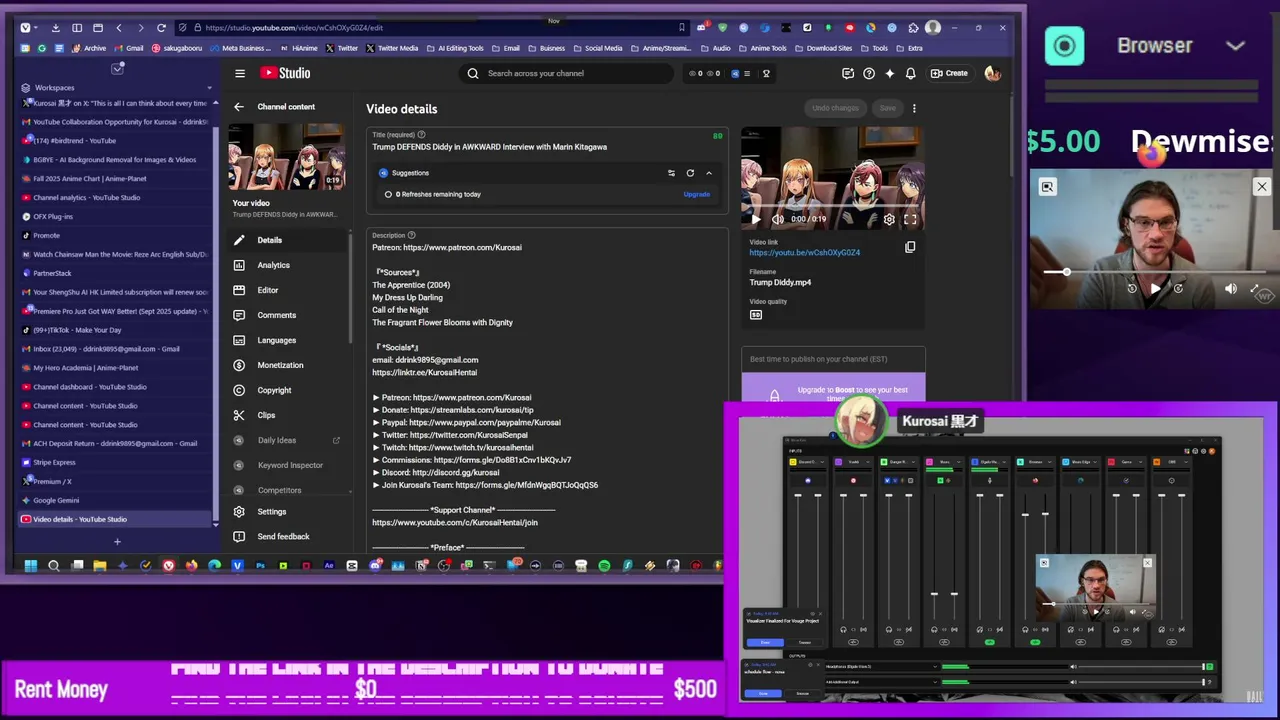This screenshot has height=720, width=1280.
Task: Go back to Channel content
Action: pos(239,107)
